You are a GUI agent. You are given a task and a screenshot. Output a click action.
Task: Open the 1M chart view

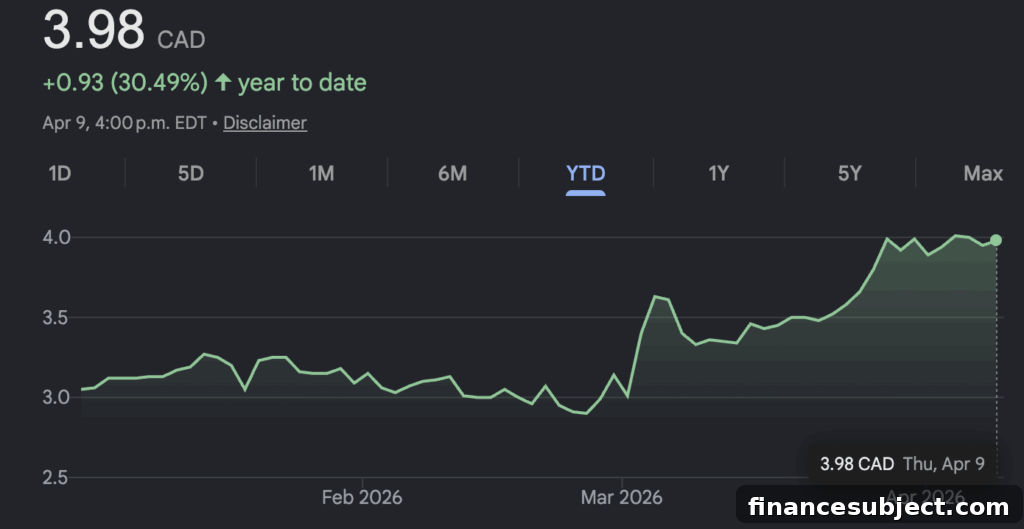click(321, 174)
